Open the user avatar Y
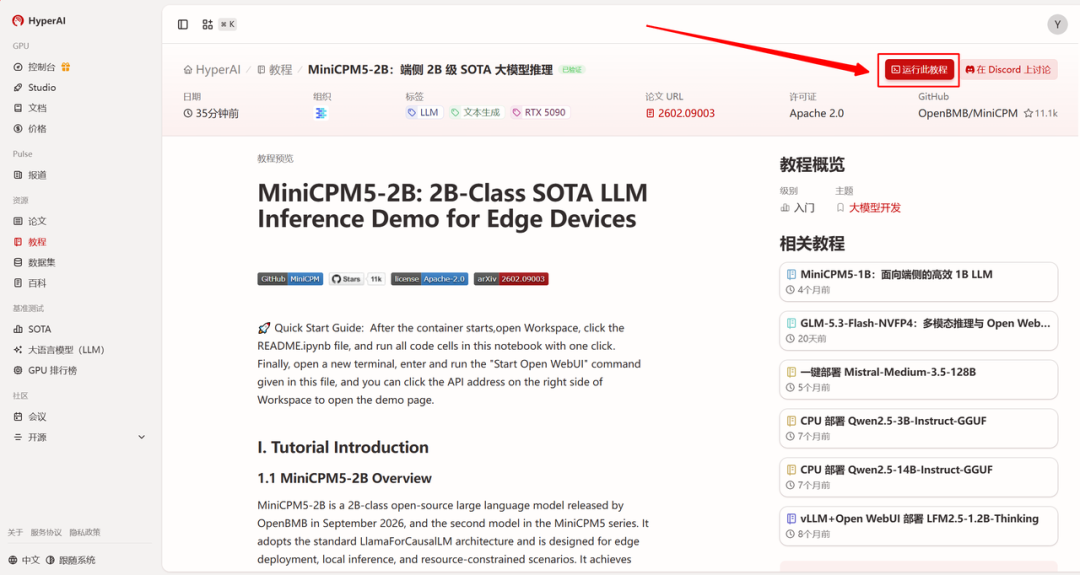The image size is (1080, 575). pos(1057,24)
